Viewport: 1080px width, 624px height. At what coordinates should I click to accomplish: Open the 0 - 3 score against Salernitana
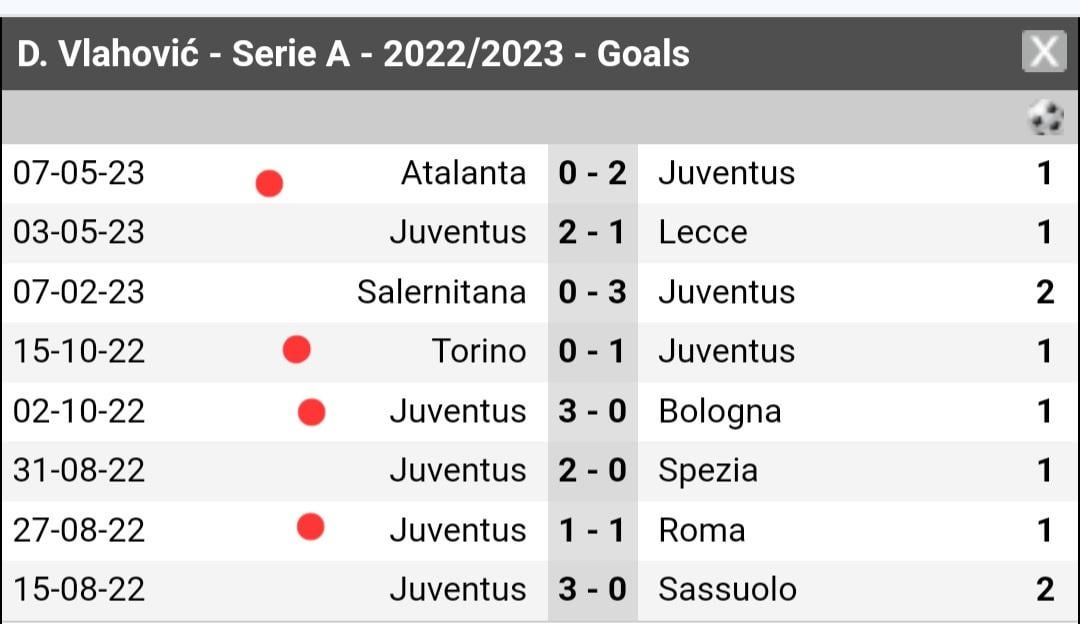pos(592,292)
